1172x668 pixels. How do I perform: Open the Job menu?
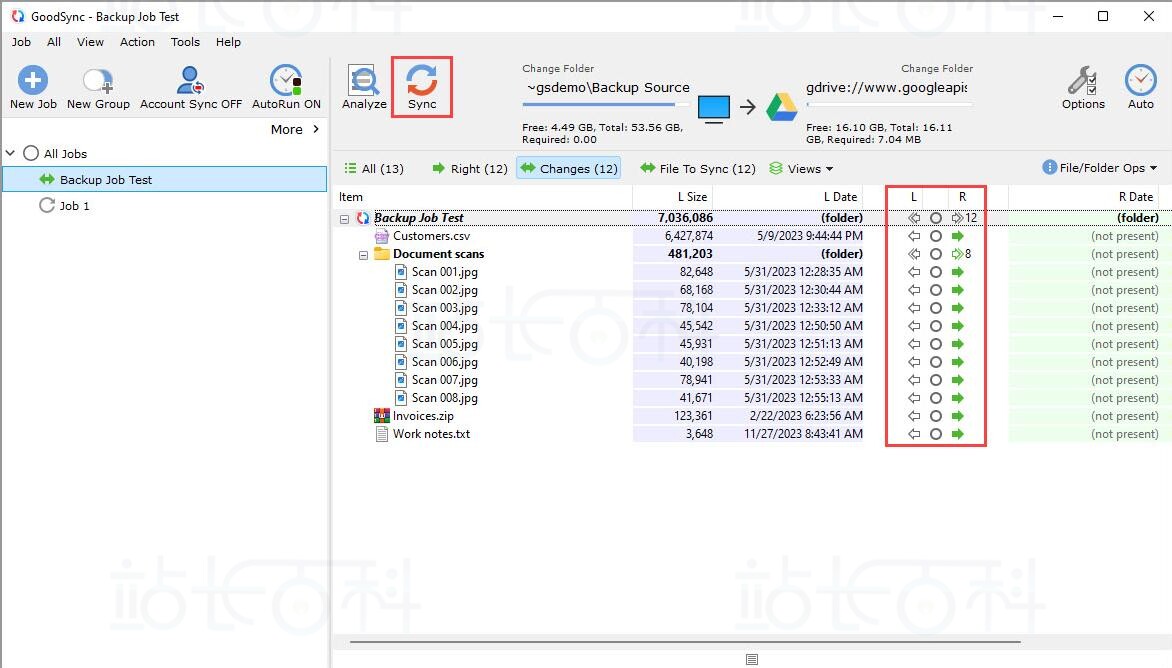pyautogui.click(x=21, y=42)
